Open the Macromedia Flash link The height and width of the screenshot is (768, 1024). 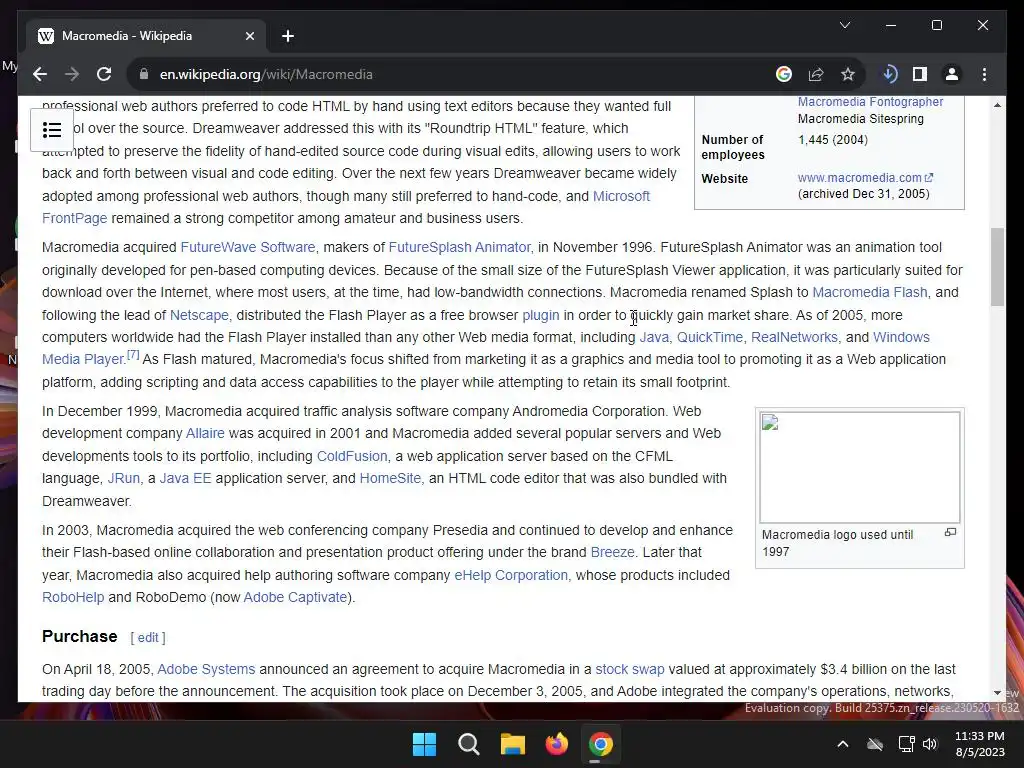[x=869, y=293]
